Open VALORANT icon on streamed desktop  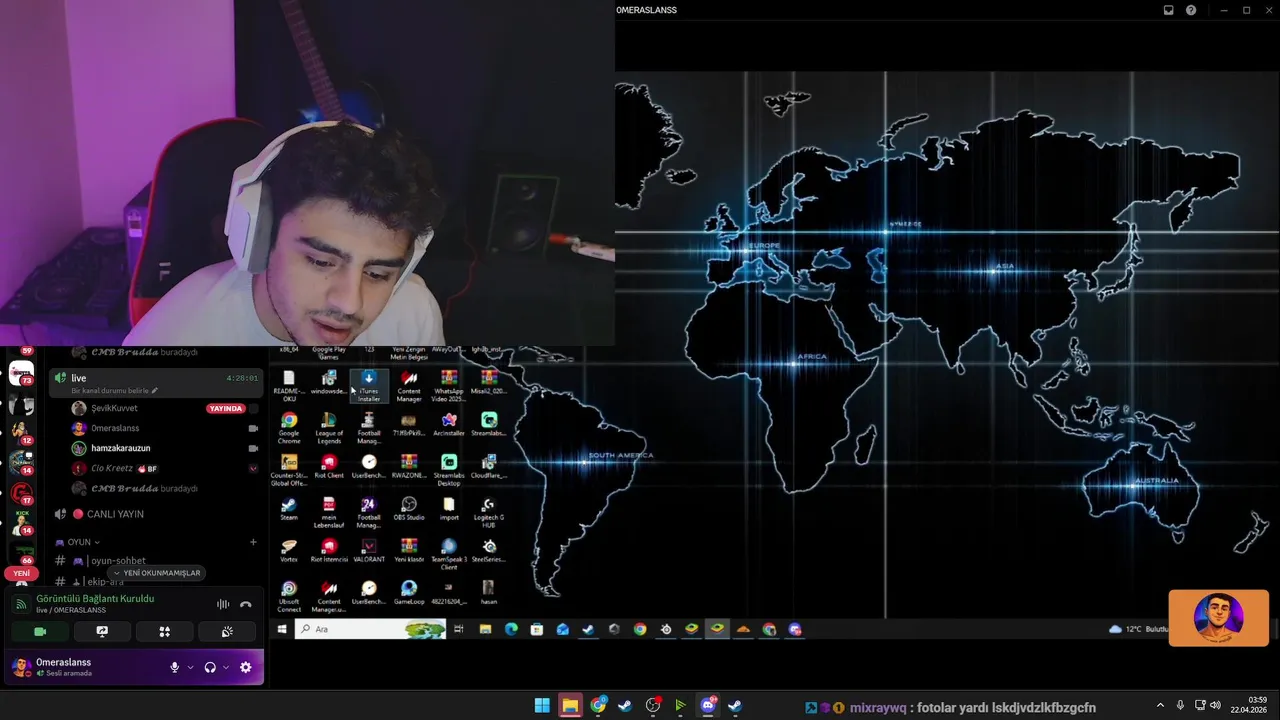point(369,551)
